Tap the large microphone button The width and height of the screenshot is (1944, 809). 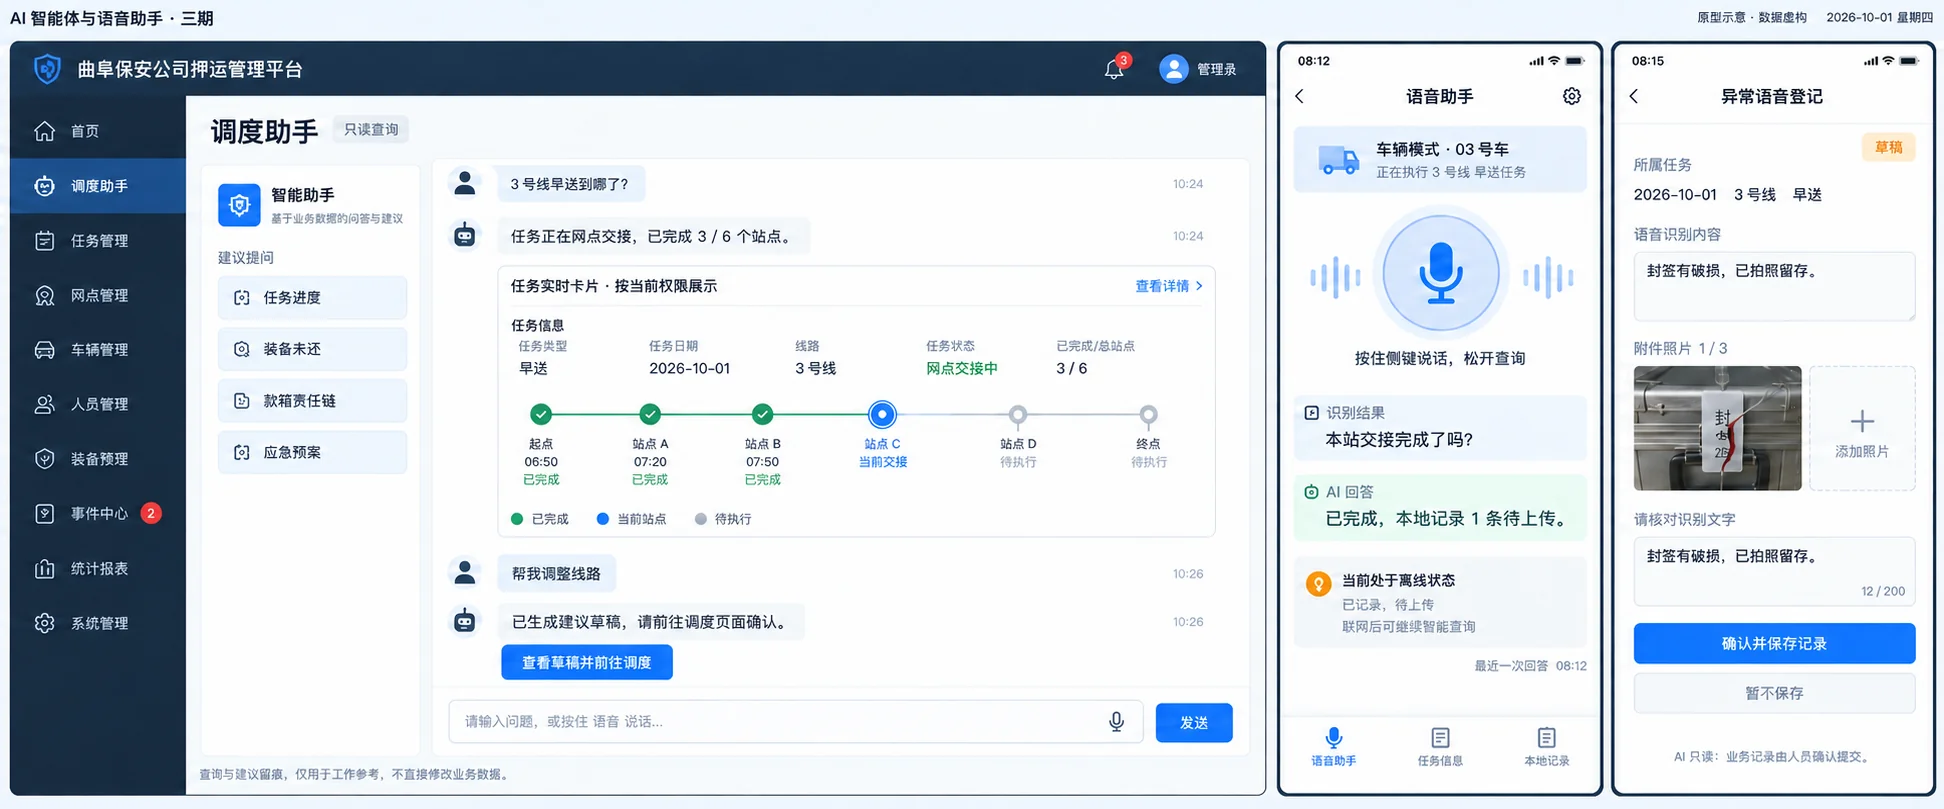click(1440, 273)
